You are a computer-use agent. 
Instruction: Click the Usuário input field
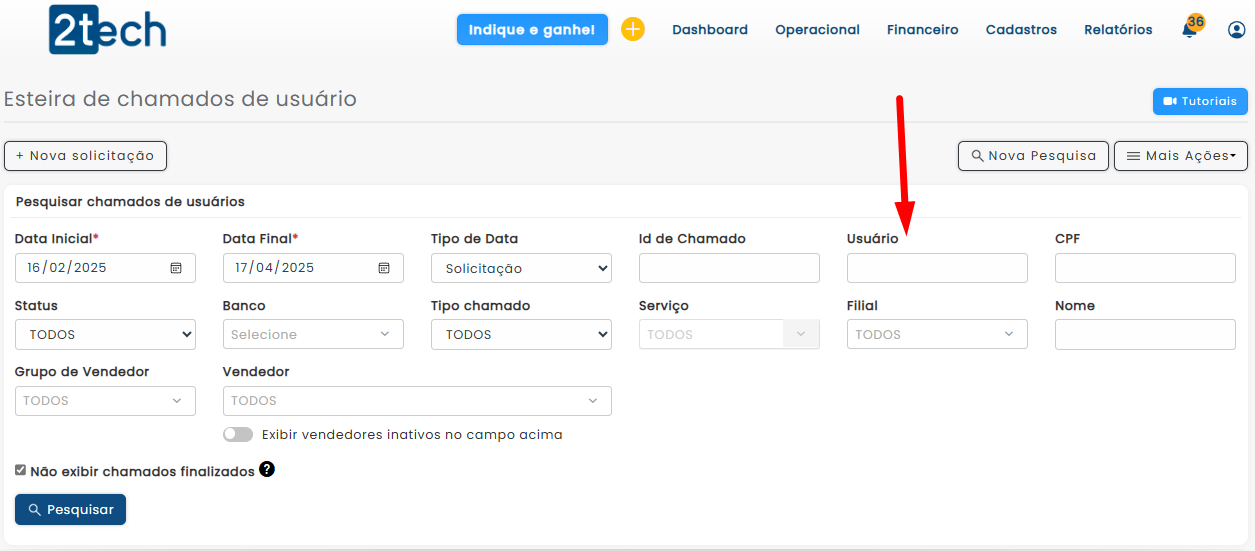(x=937, y=268)
